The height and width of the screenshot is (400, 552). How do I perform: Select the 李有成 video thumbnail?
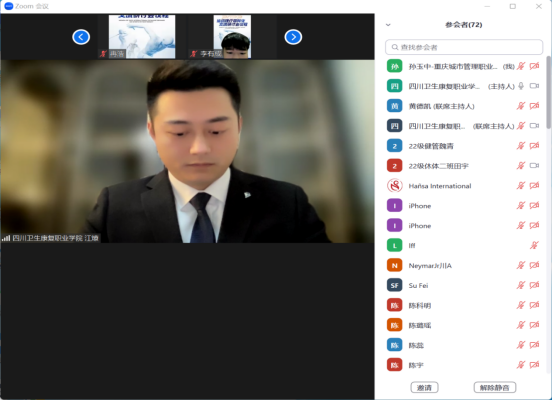(x=221, y=37)
